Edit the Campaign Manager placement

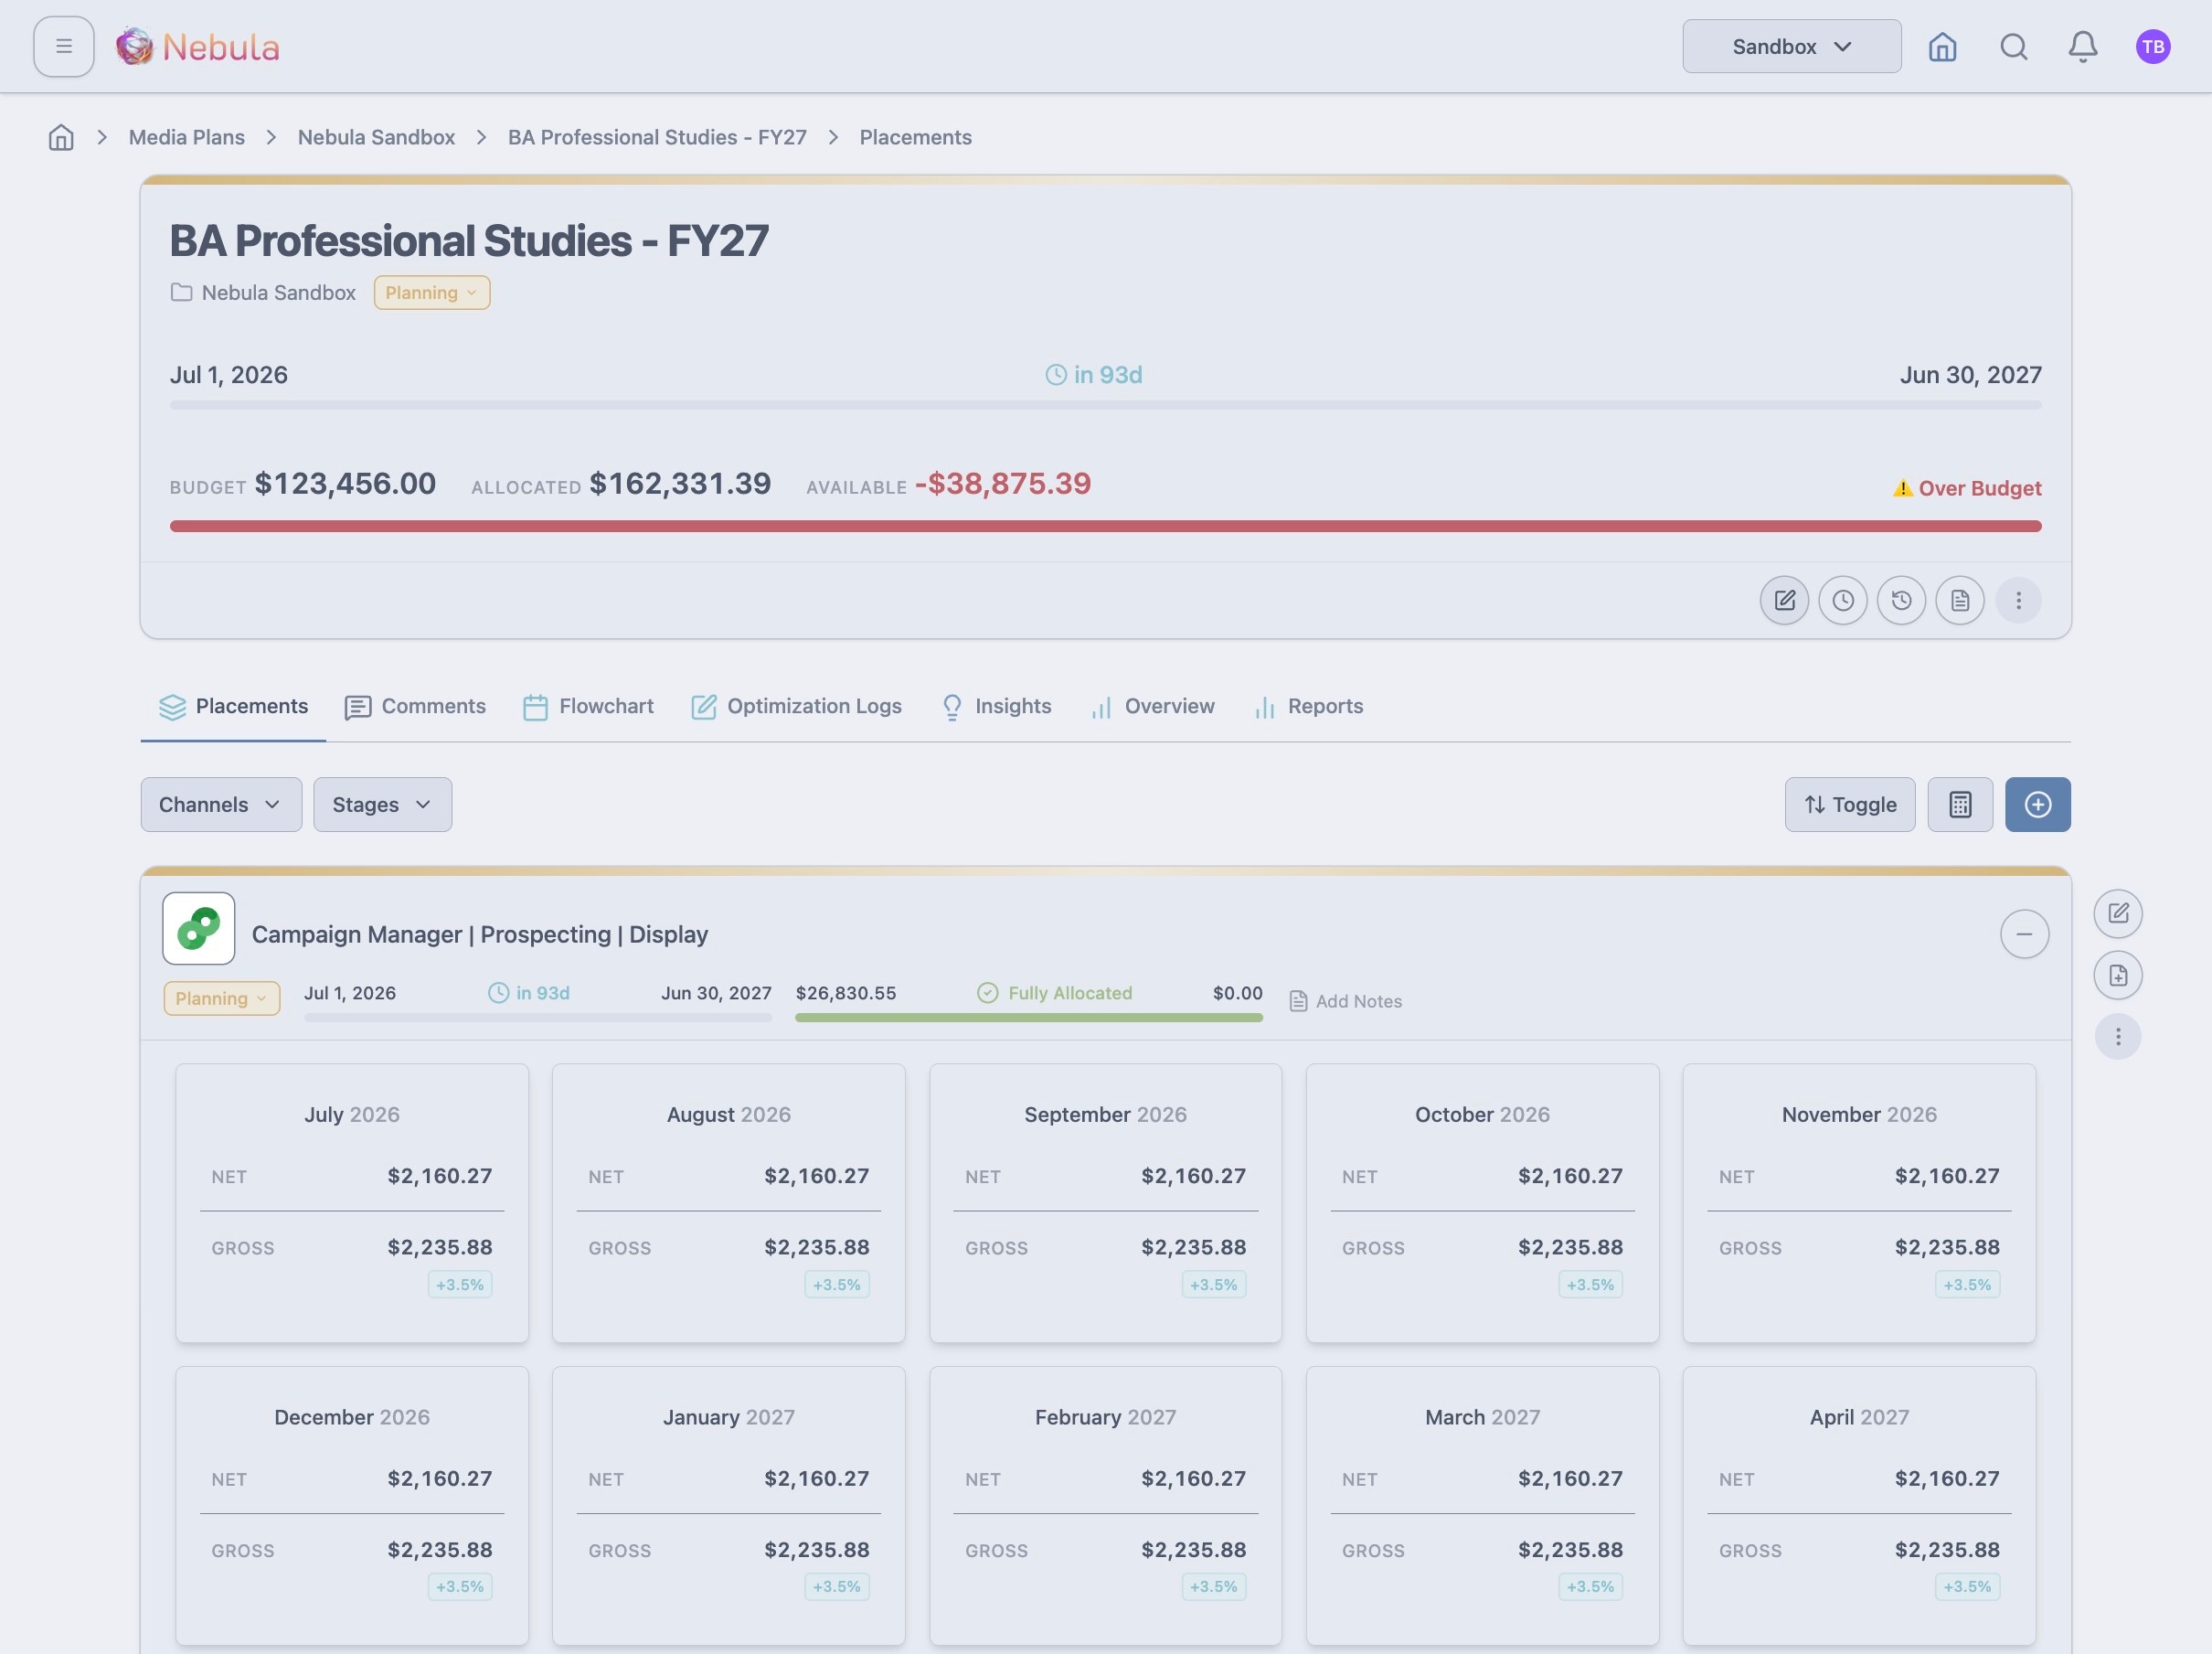tap(2117, 913)
